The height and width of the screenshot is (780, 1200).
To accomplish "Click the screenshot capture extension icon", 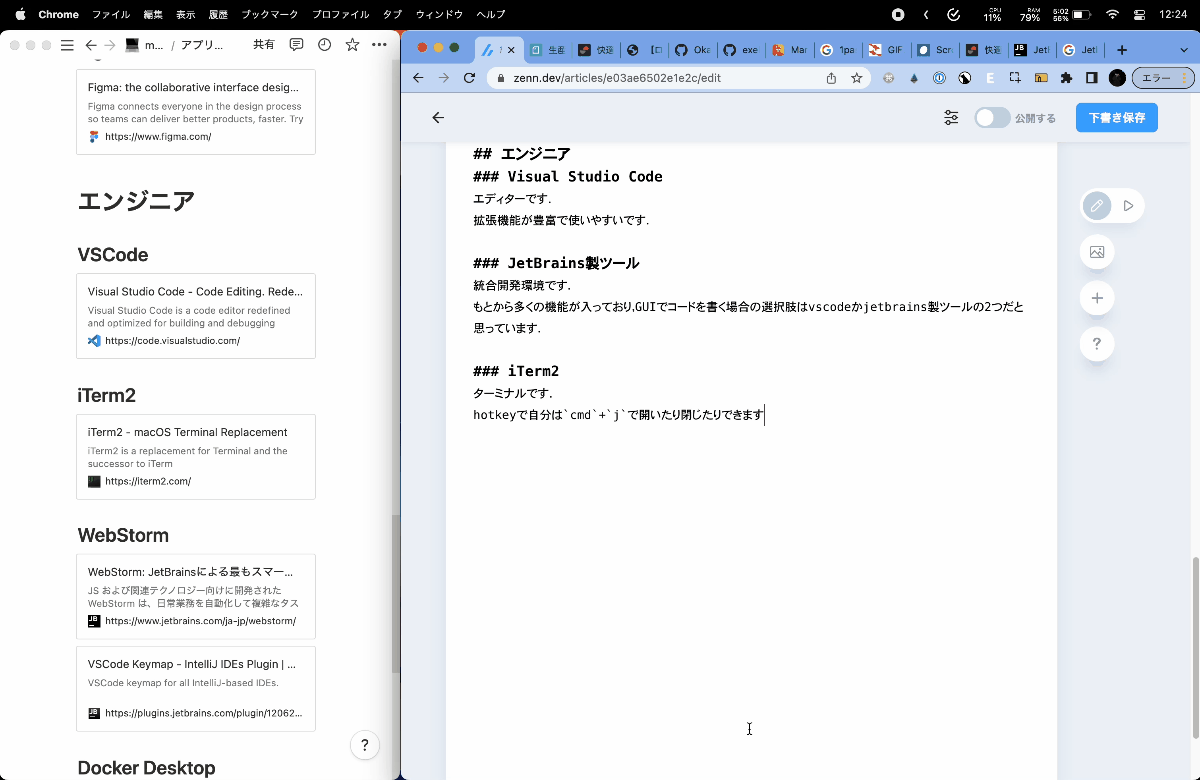I will tap(1015, 78).
